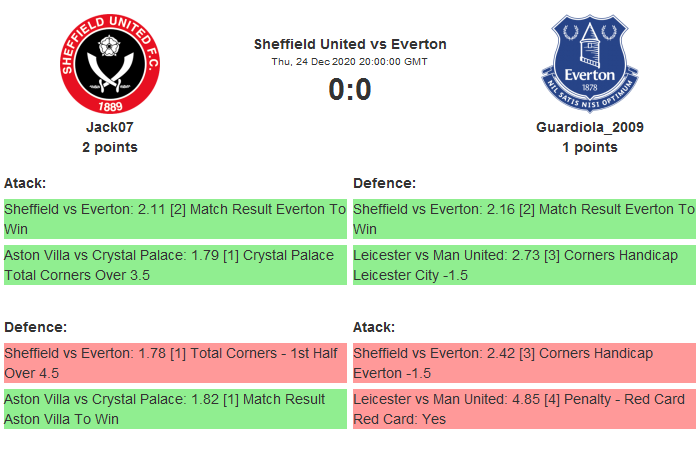Click the match date Thu, 24 Dec 2020
This screenshot has width=700, height=460.
(x=350, y=61)
